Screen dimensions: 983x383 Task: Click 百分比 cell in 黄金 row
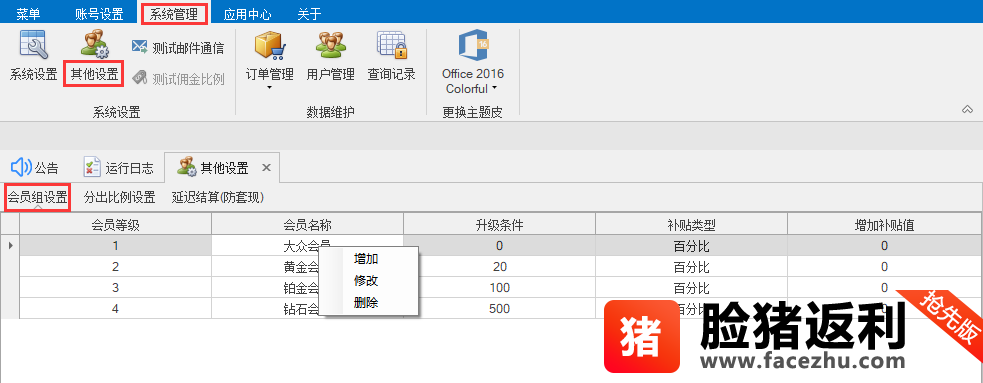click(x=691, y=266)
